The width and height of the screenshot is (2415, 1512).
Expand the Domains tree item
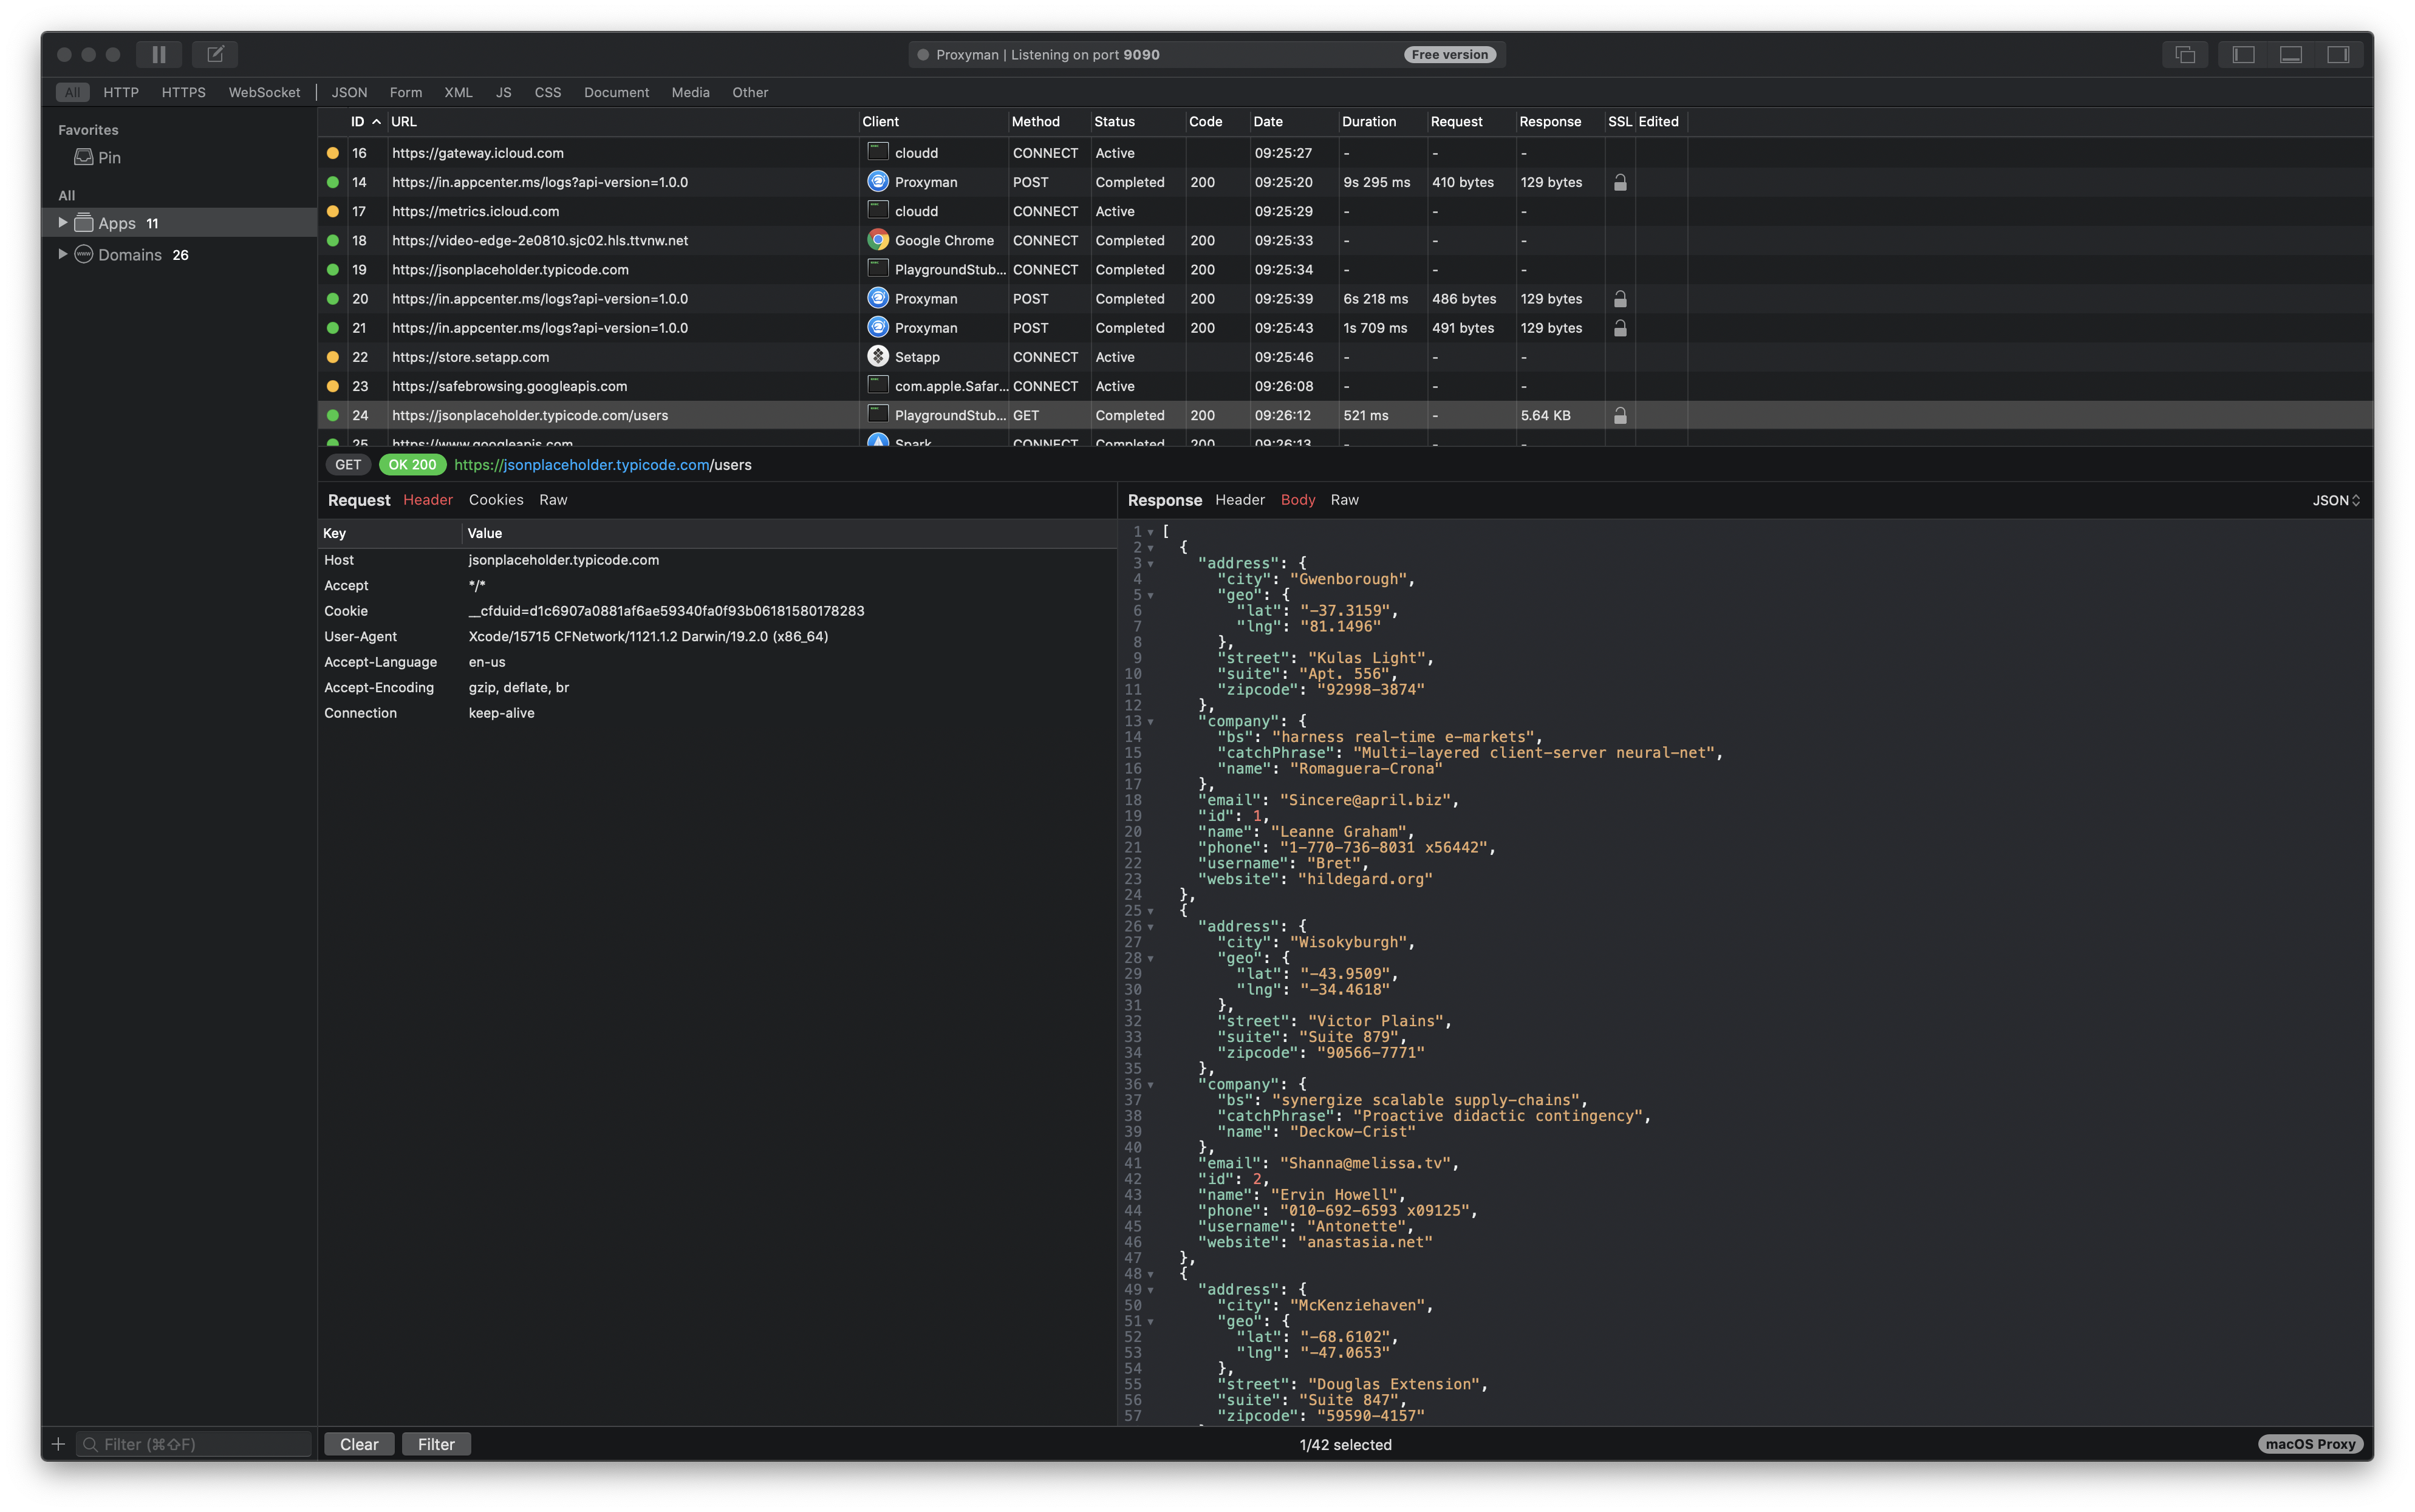[x=62, y=254]
